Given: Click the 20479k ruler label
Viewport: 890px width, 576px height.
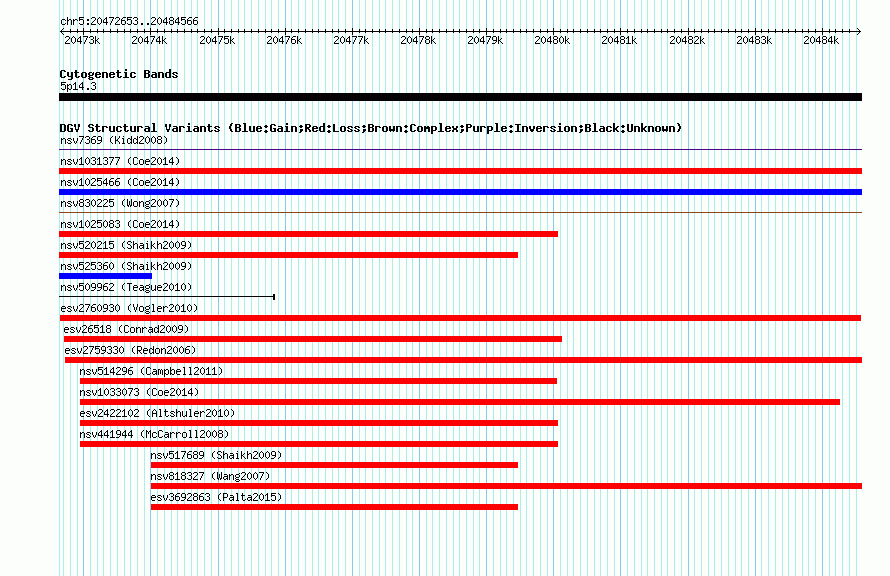Looking at the screenshot, I should [485, 40].
